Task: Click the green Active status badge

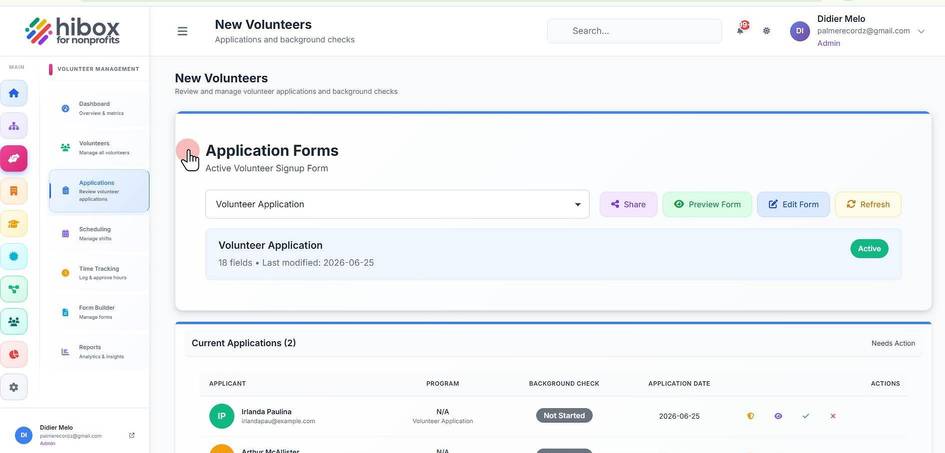Action: point(869,249)
